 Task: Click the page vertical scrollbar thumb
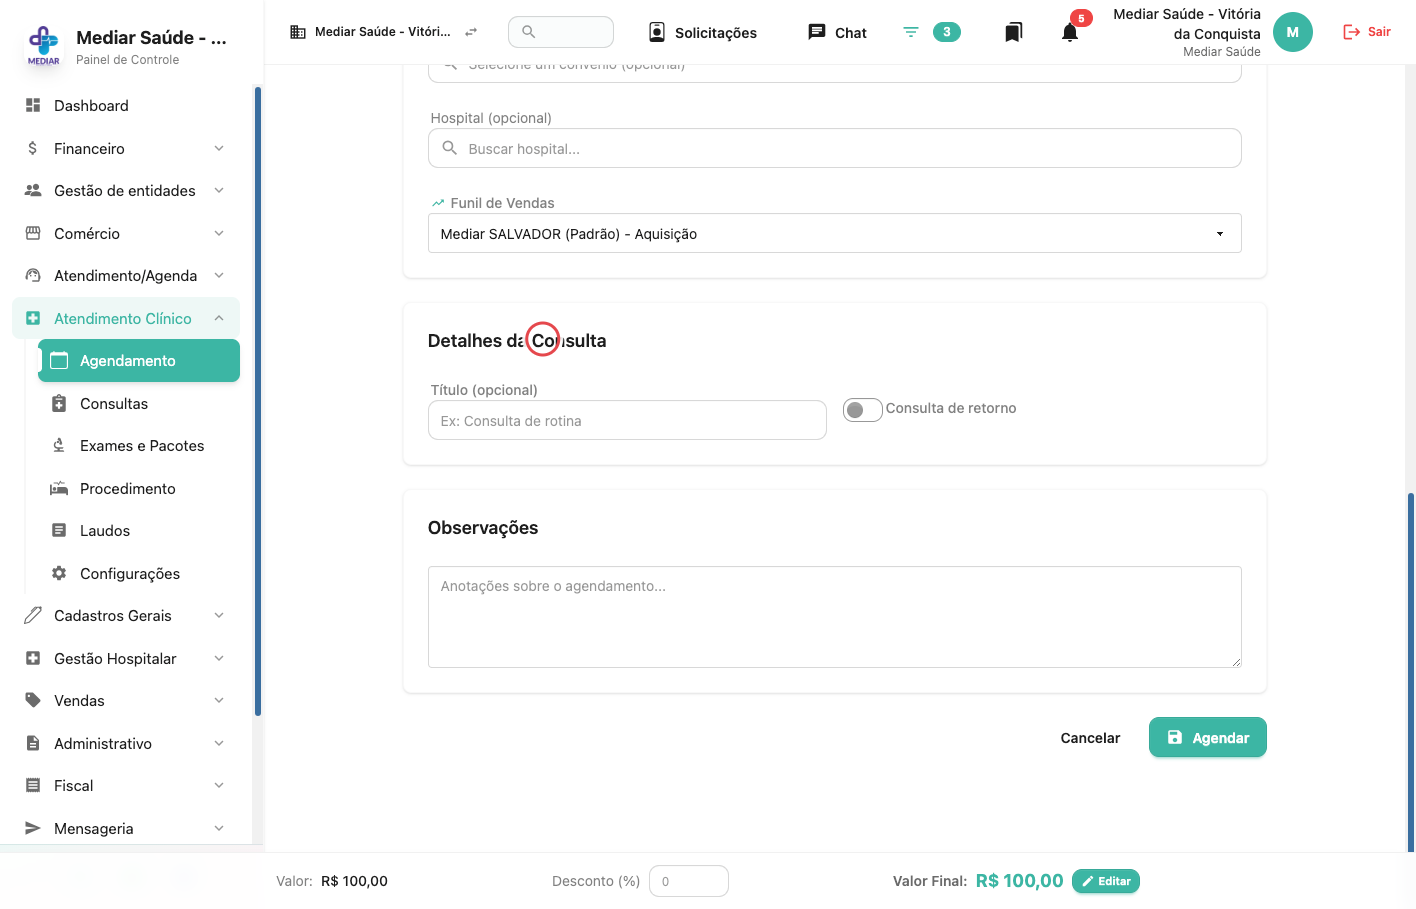tap(1411, 671)
